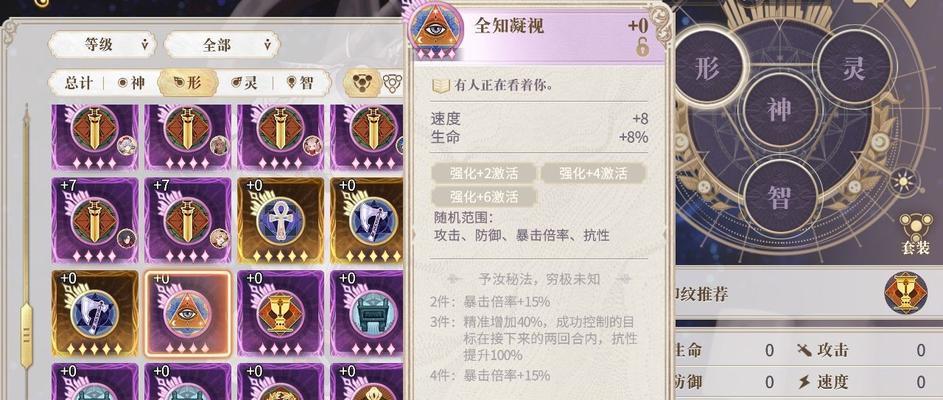The image size is (943, 400).
Task: Switch to the 总计 tab
Action: [78, 83]
